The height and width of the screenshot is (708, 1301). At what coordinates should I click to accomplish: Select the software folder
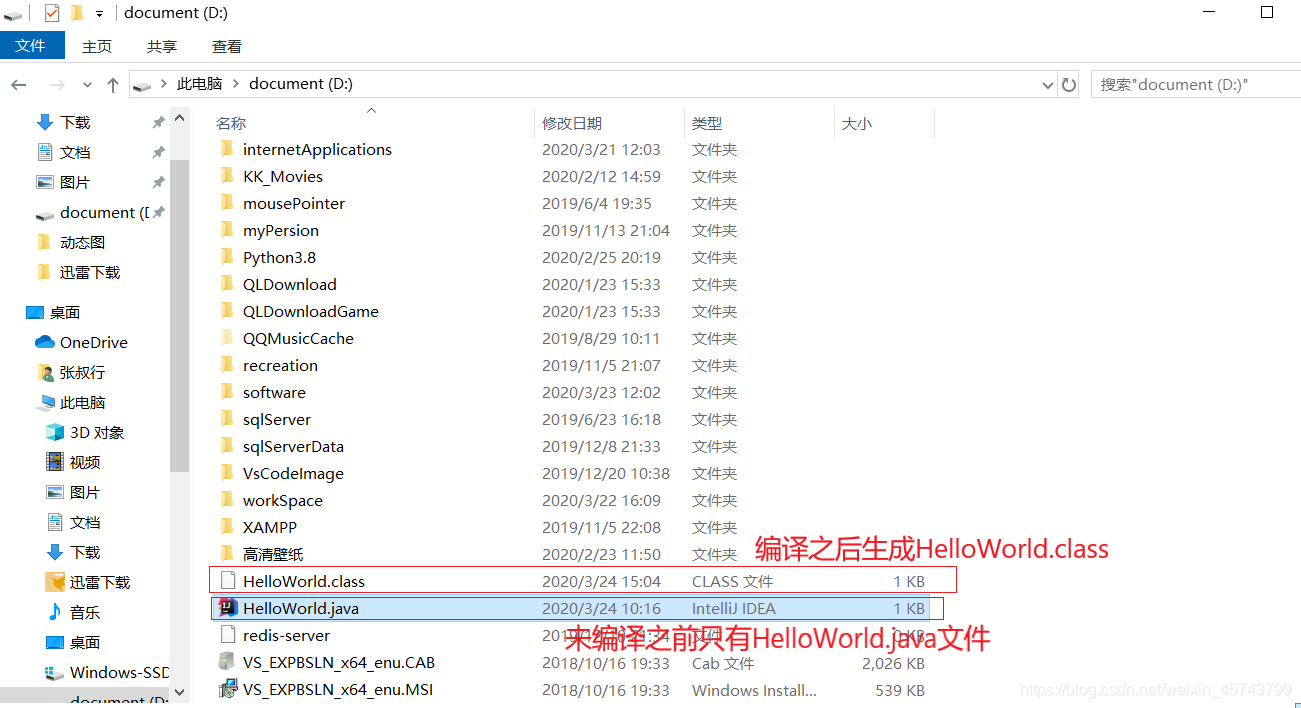274,393
